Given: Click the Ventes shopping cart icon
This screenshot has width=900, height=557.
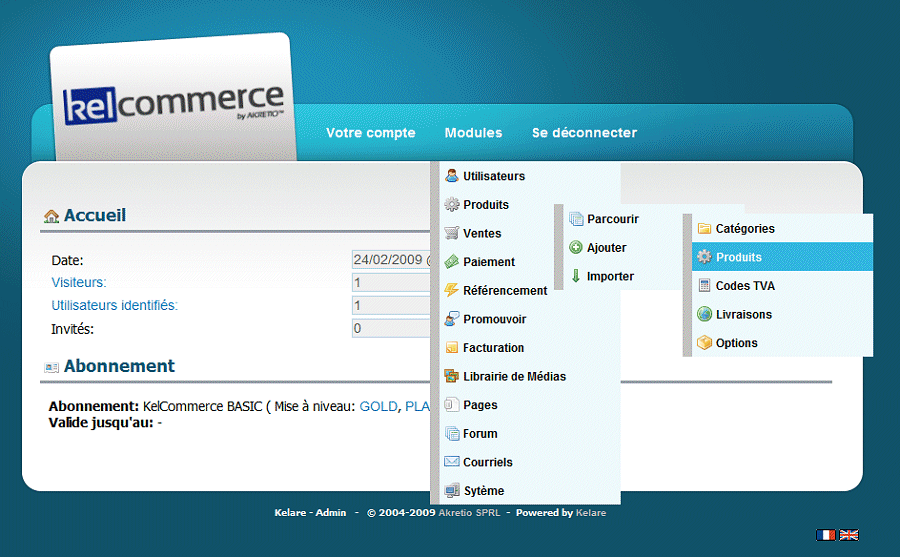Looking at the screenshot, I should click(x=452, y=234).
